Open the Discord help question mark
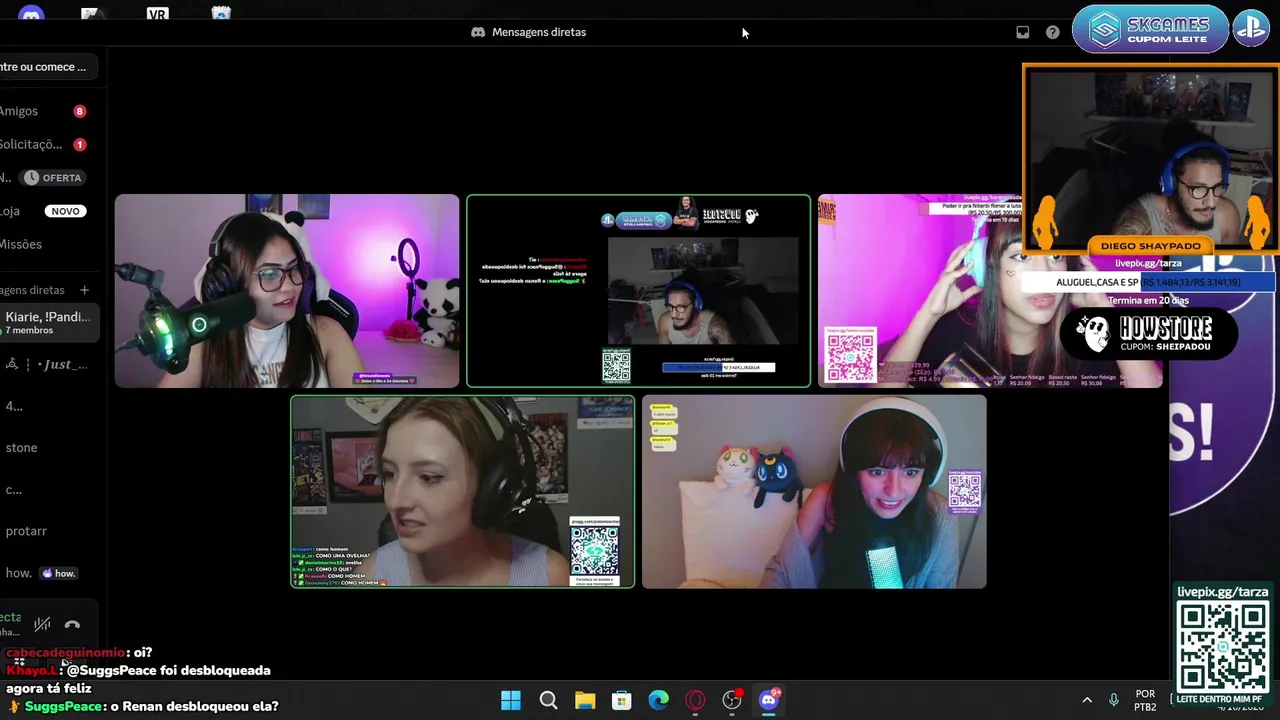Viewport: 1280px width, 720px height. [1052, 32]
